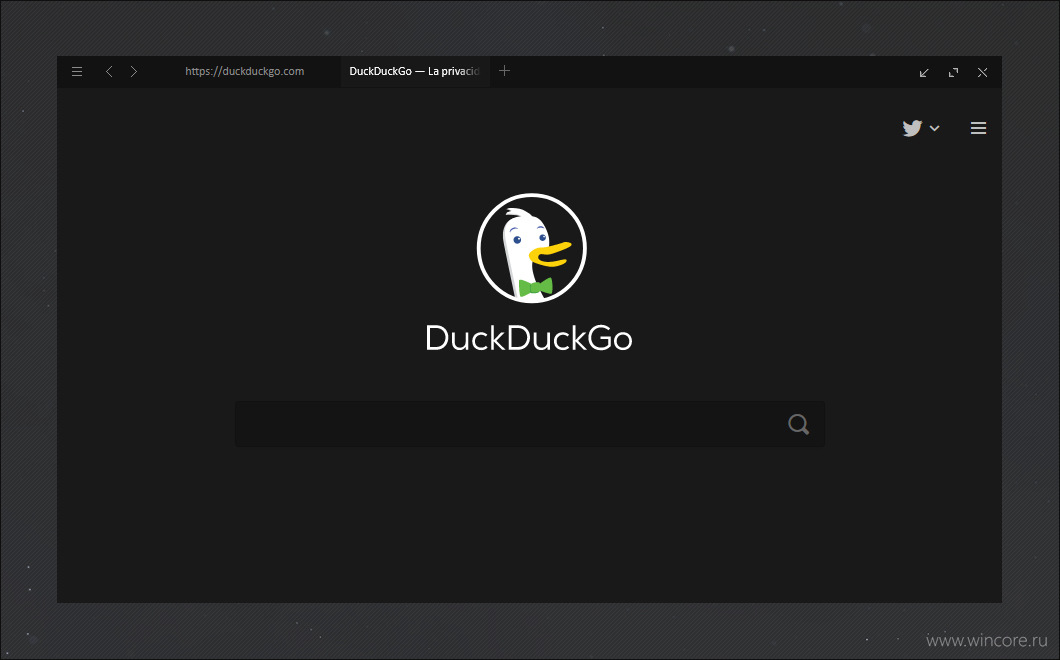Focus the DuckDuckGo search box
The image size is (1060, 660).
click(530, 424)
